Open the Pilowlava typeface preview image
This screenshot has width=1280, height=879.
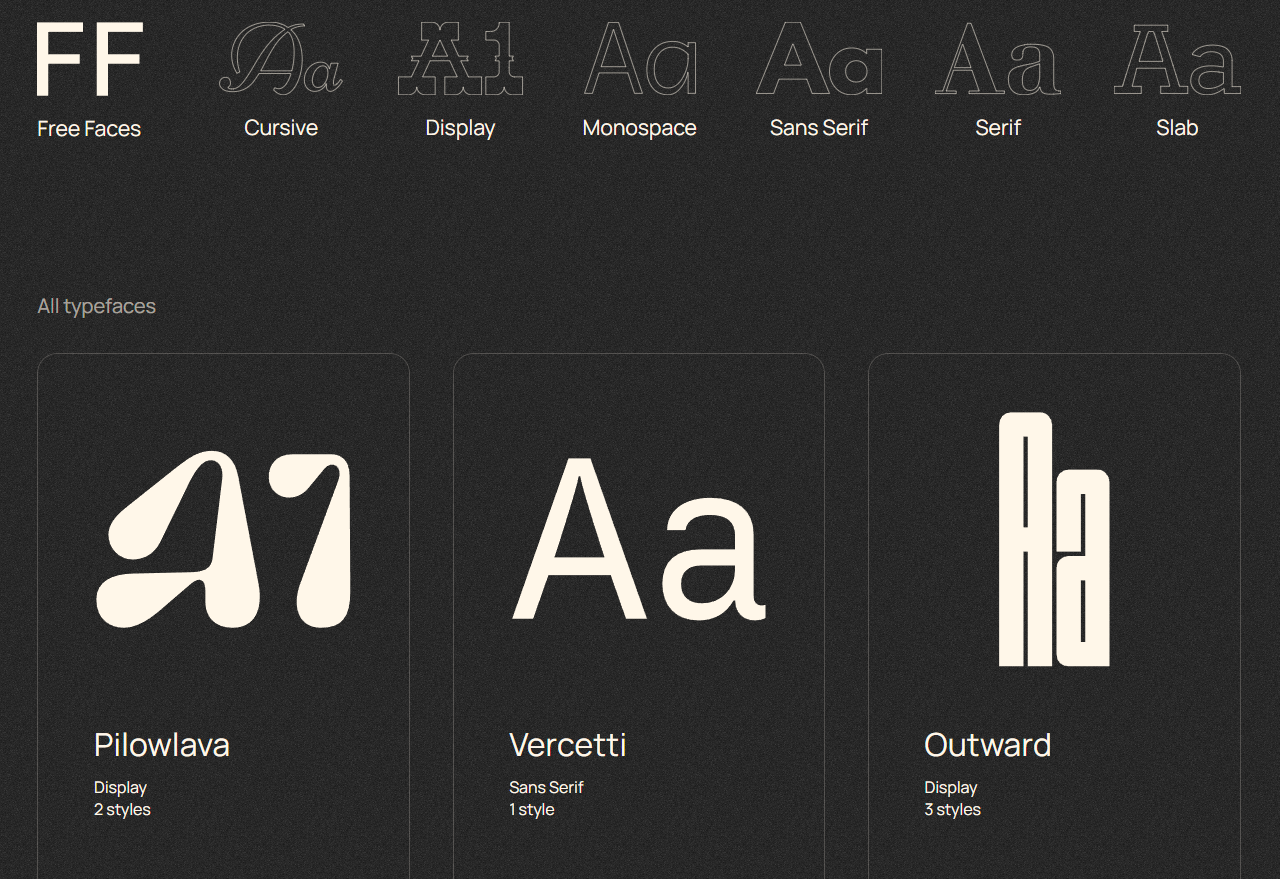(x=223, y=540)
